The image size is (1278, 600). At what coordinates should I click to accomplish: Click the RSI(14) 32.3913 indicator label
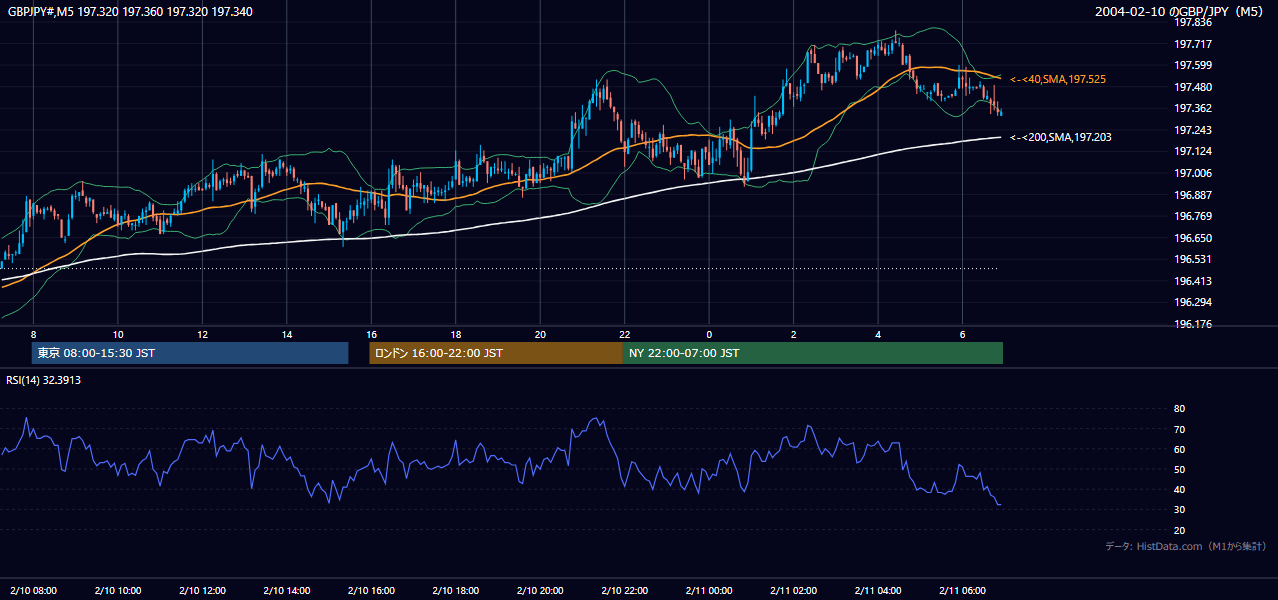coord(43,380)
